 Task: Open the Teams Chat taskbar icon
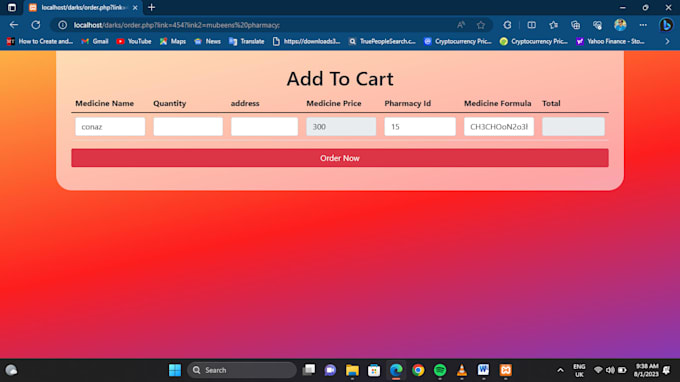tap(330, 370)
